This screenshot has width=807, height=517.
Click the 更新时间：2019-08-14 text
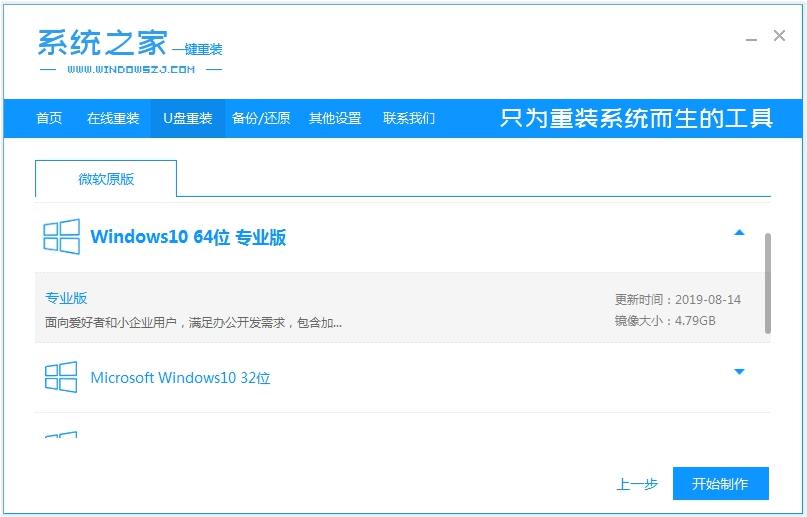pyautogui.click(x=677, y=299)
